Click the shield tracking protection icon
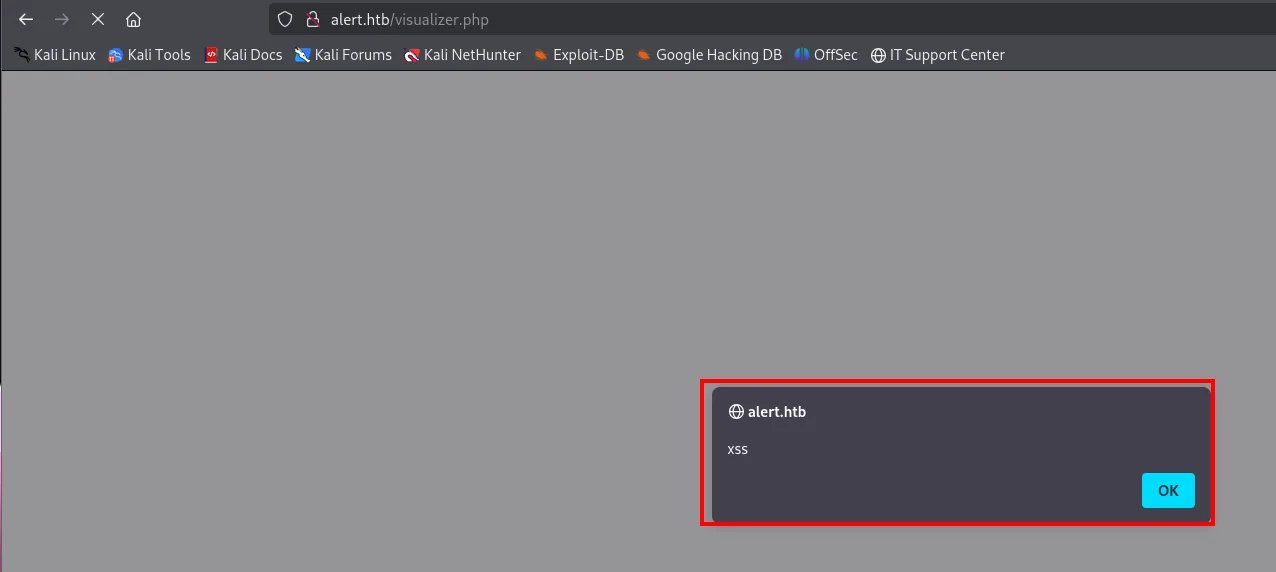The height and width of the screenshot is (572, 1276). click(x=286, y=19)
